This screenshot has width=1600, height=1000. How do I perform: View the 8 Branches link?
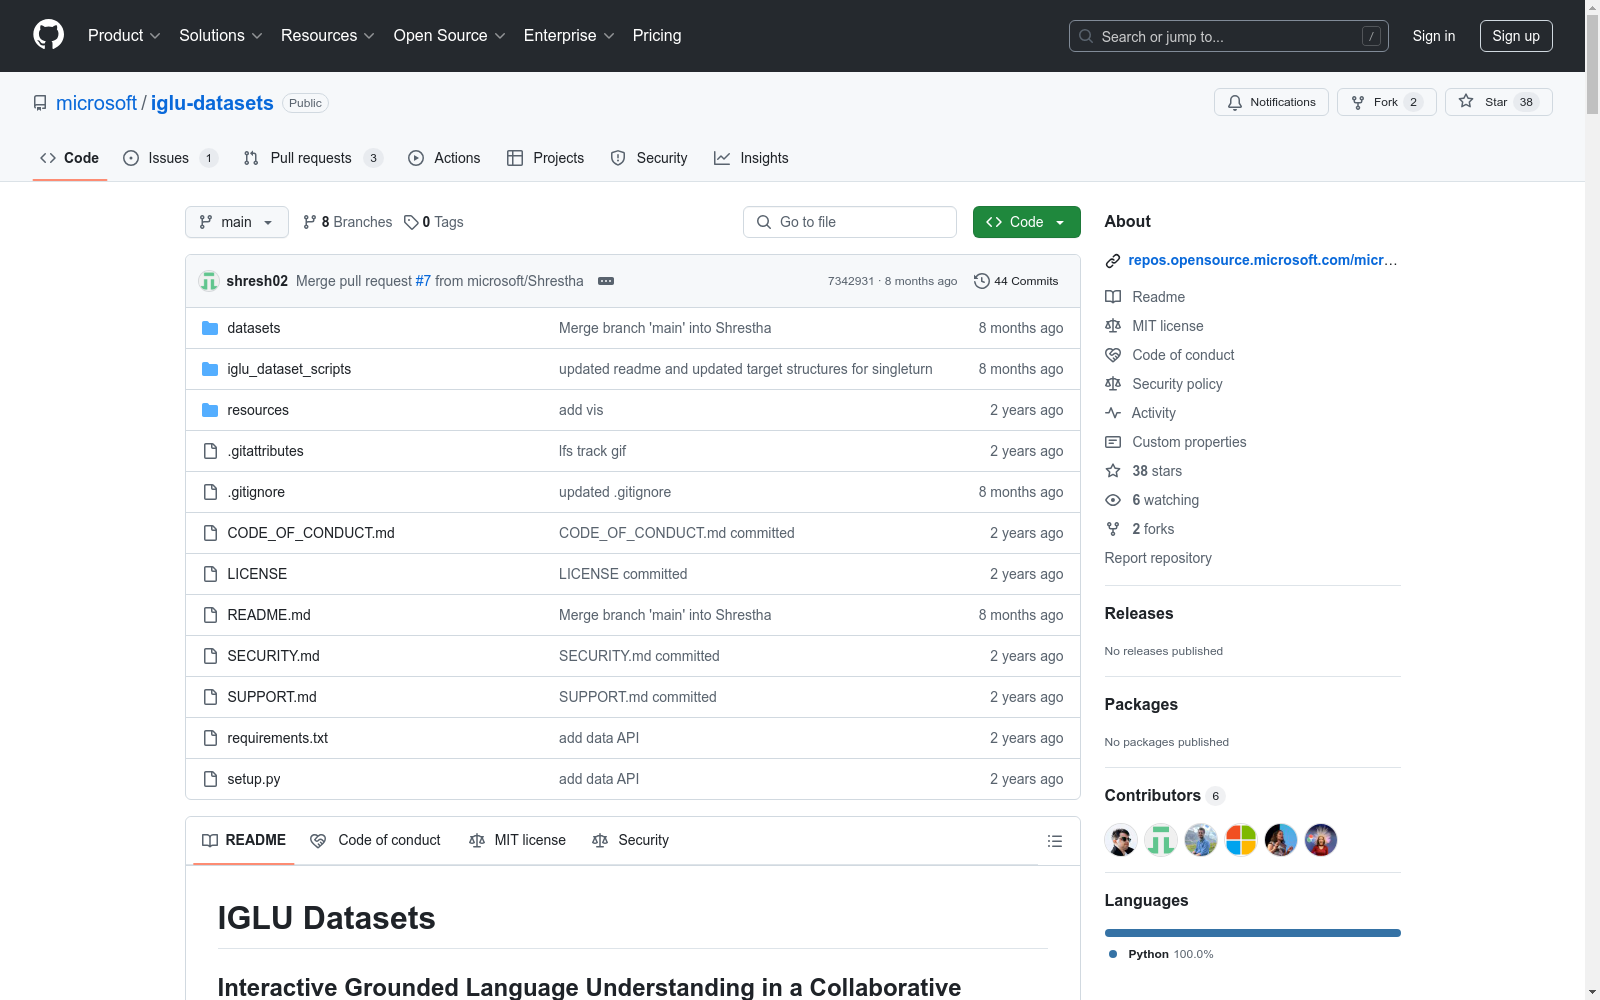point(347,222)
